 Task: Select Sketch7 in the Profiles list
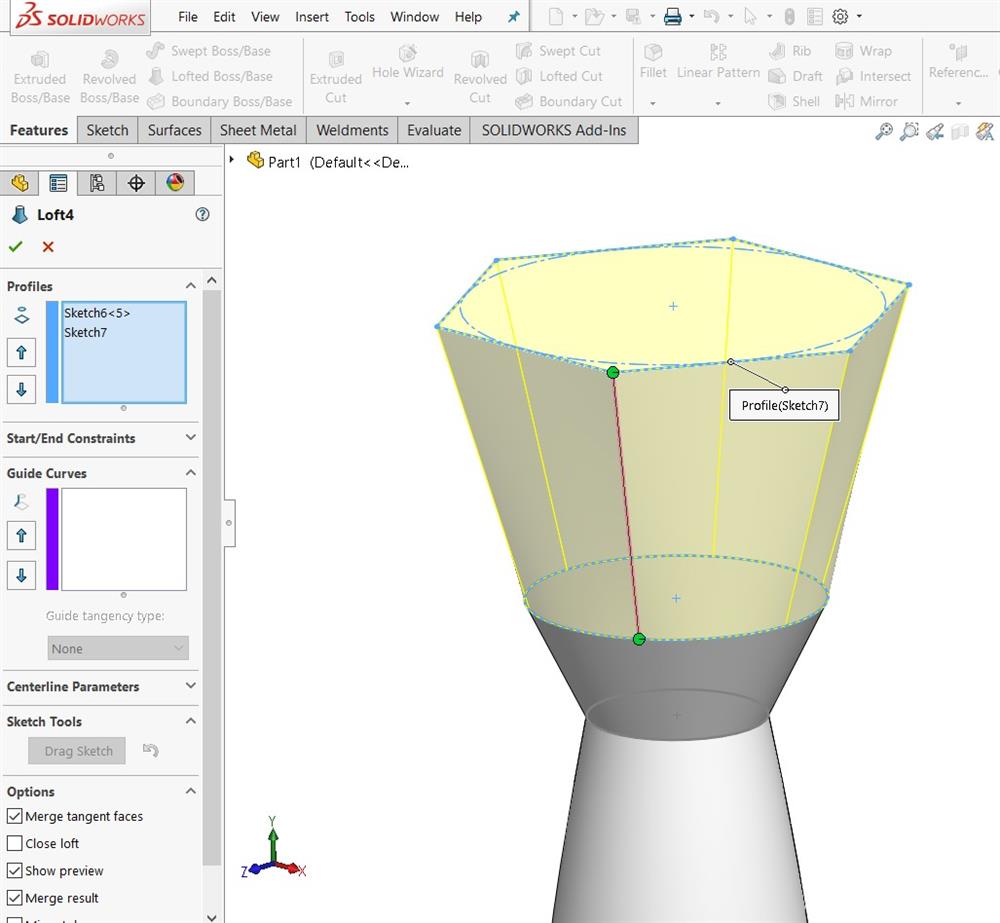[85, 332]
